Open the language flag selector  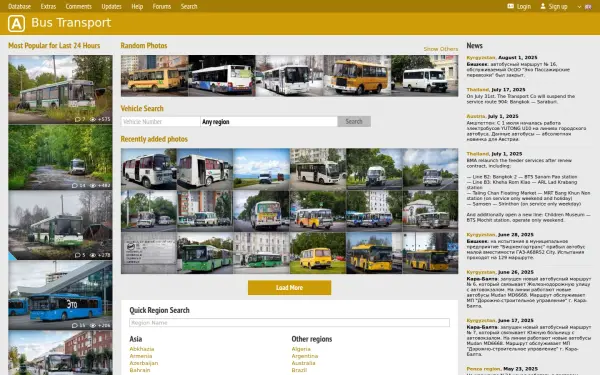point(588,7)
